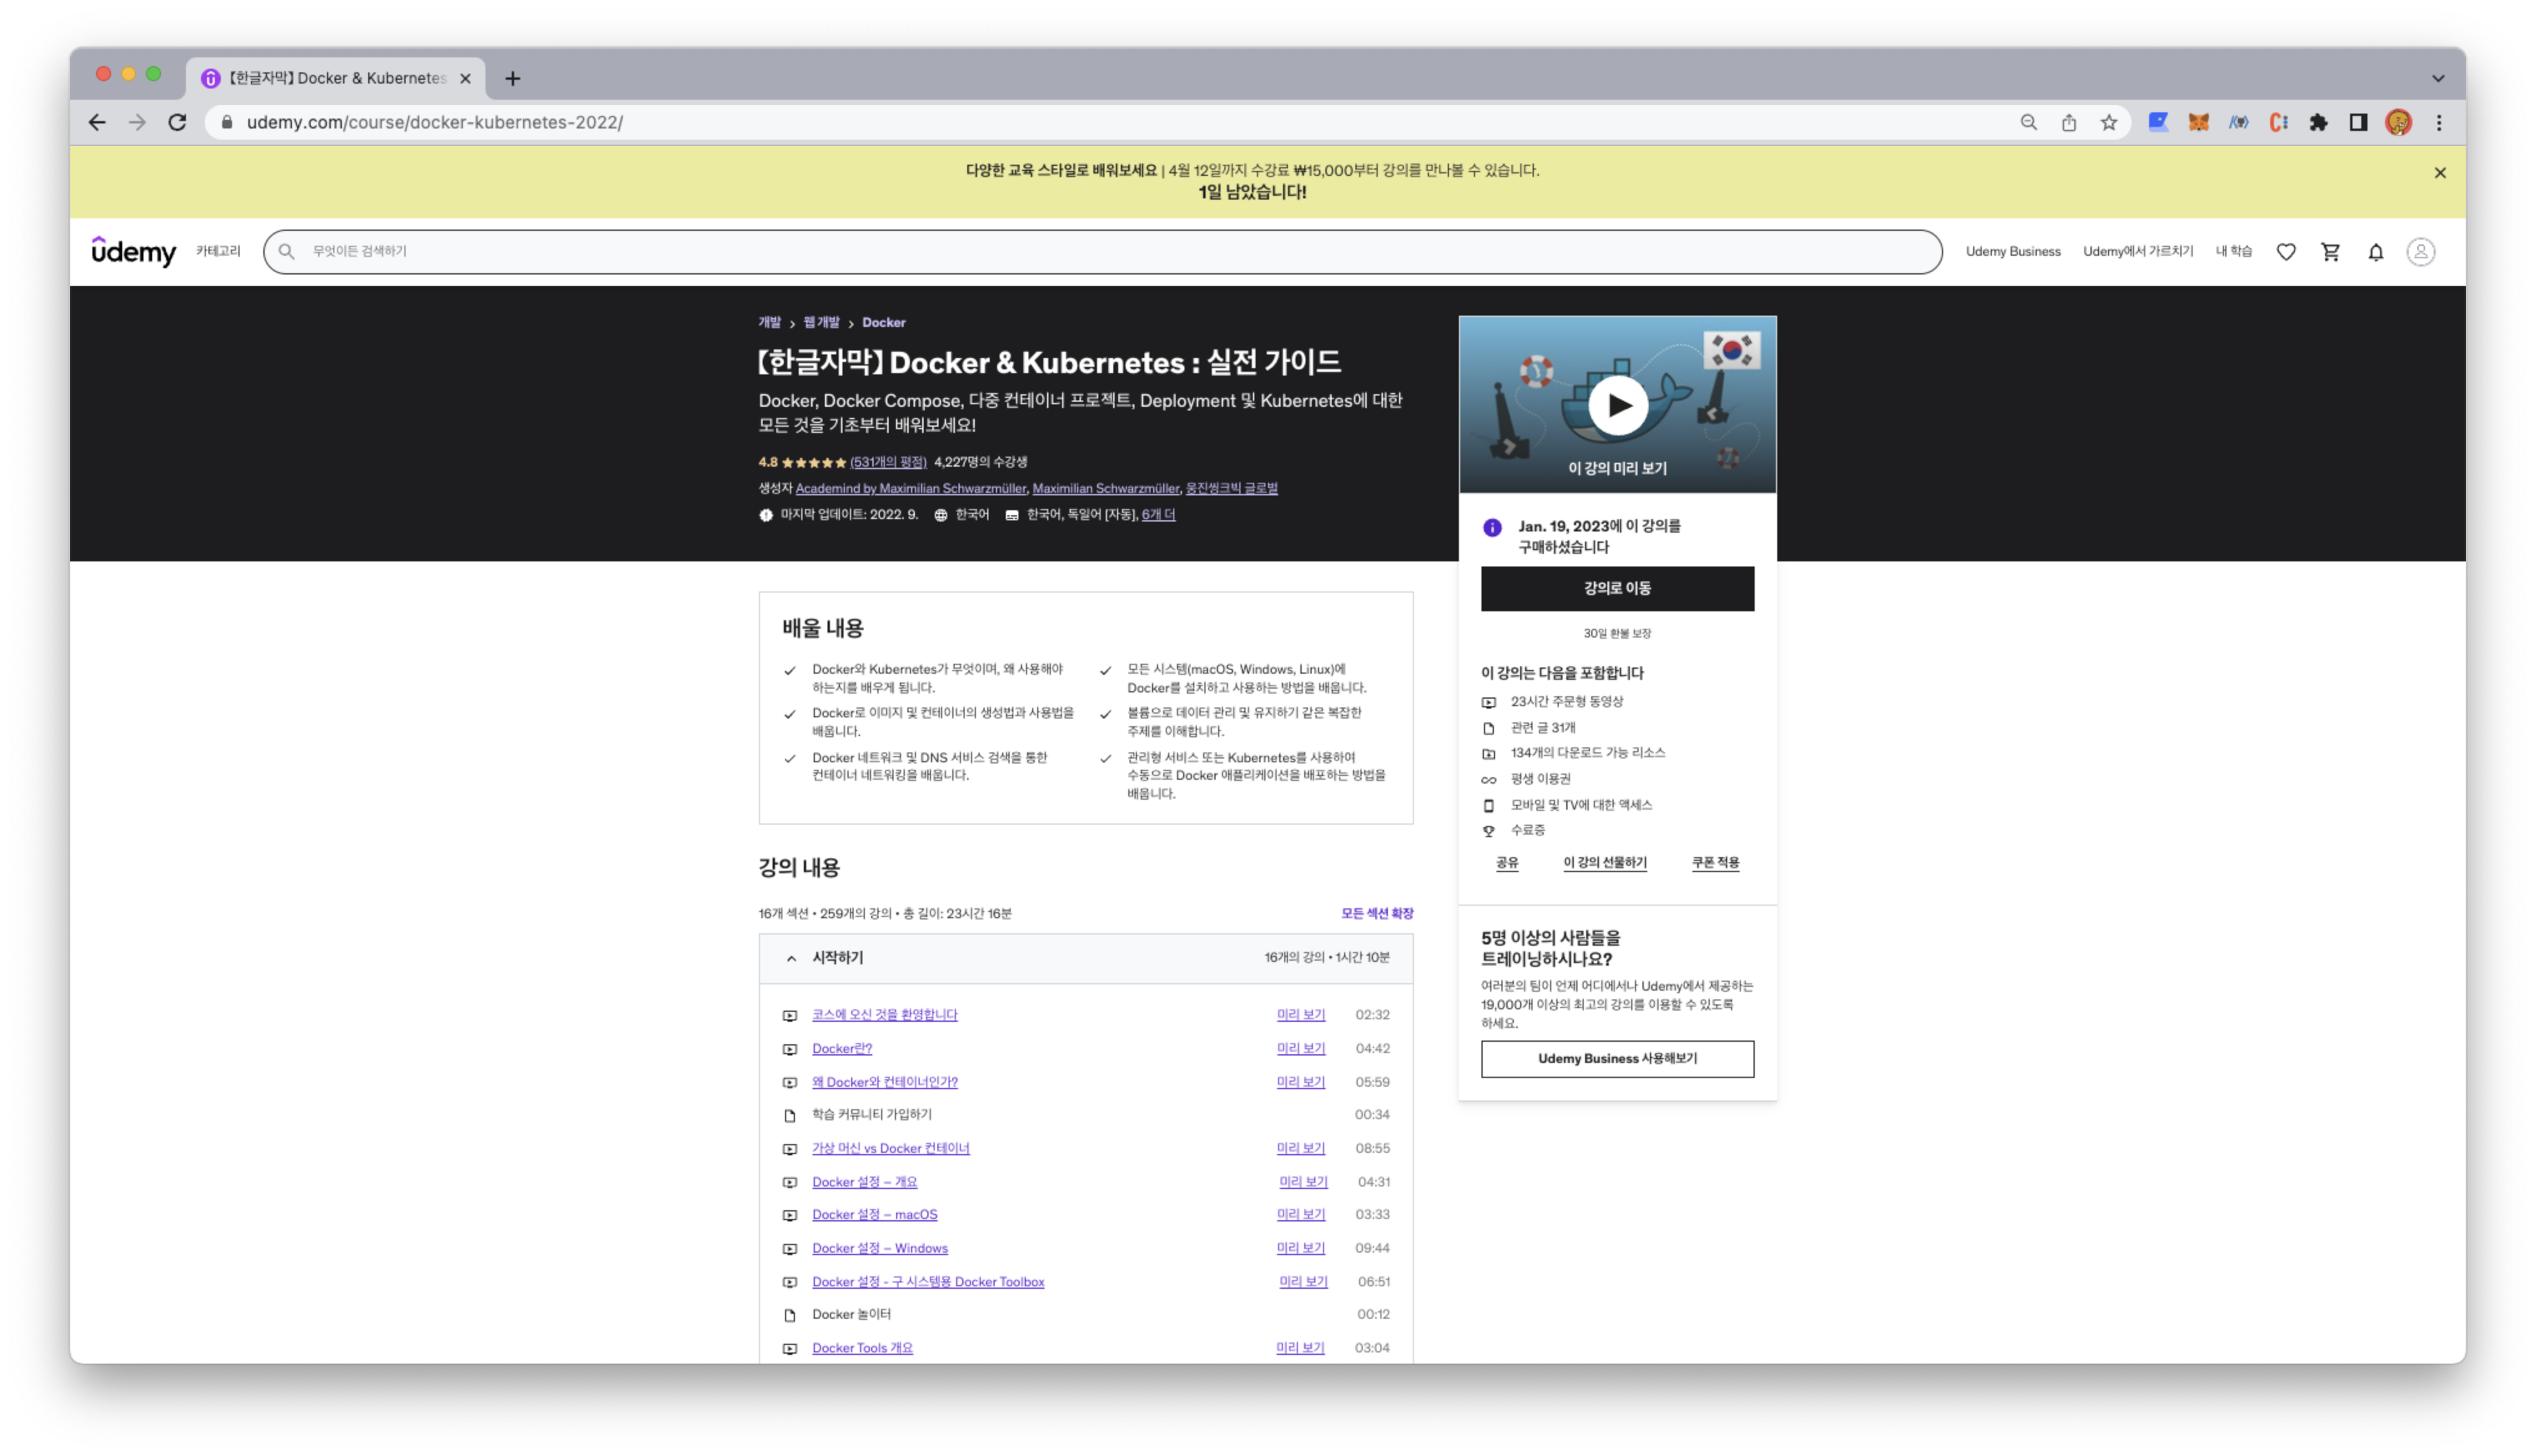Click the Udemy Business 사용해보기 button
Screen dimensions: 2536x1456
point(1617,1058)
